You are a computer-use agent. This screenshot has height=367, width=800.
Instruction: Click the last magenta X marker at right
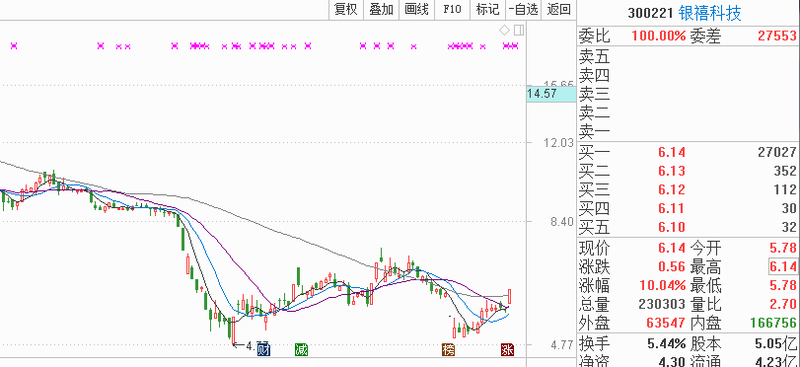515,46
